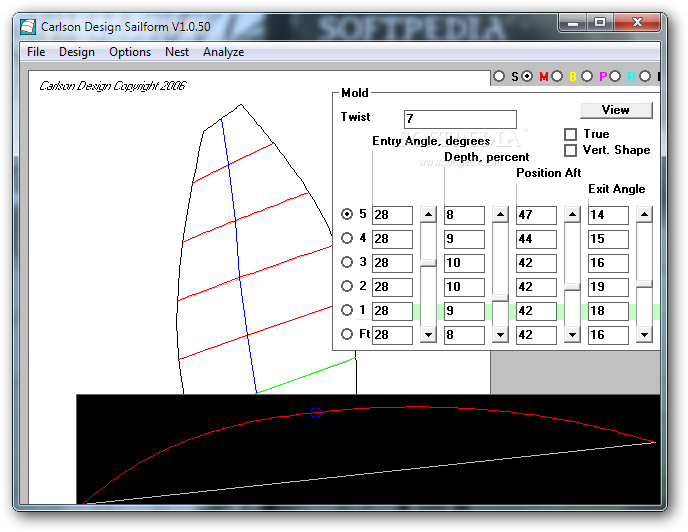The width and height of the screenshot is (688, 532).
Task: Open the Nest menu
Action: (177, 52)
